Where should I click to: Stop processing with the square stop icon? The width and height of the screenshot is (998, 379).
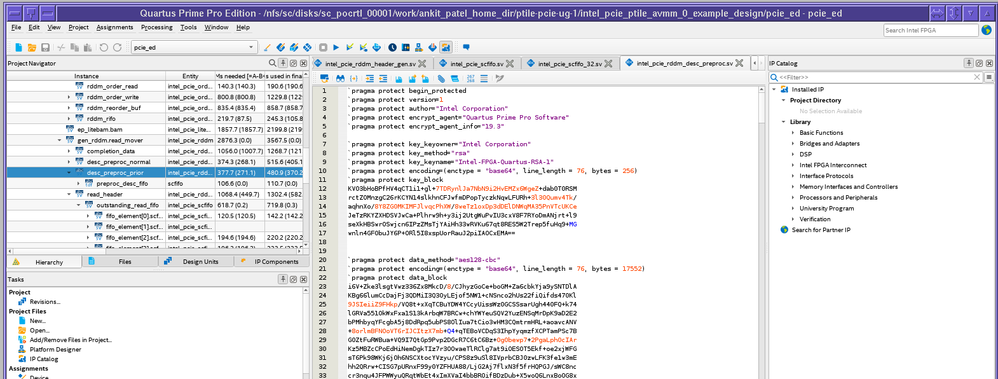323,48
